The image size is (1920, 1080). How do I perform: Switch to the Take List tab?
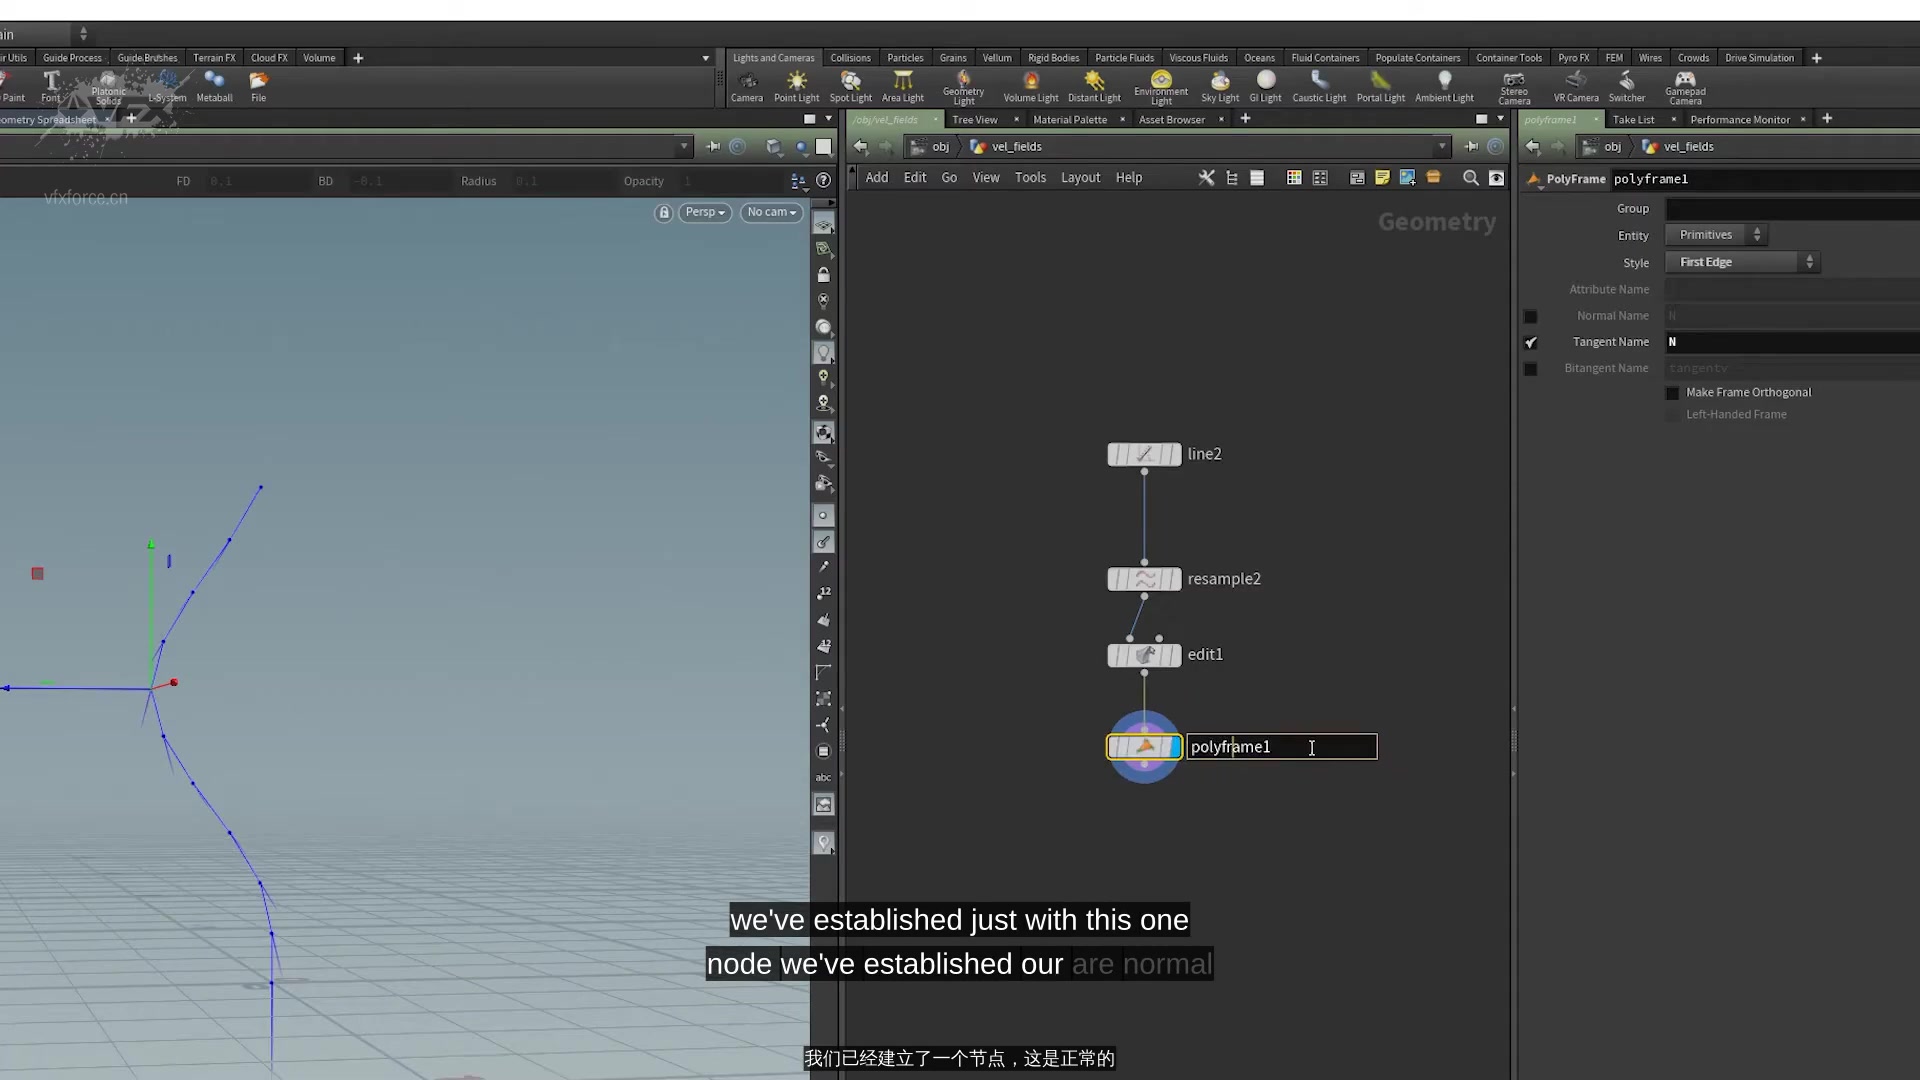pyautogui.click(x=1634, y=119)
